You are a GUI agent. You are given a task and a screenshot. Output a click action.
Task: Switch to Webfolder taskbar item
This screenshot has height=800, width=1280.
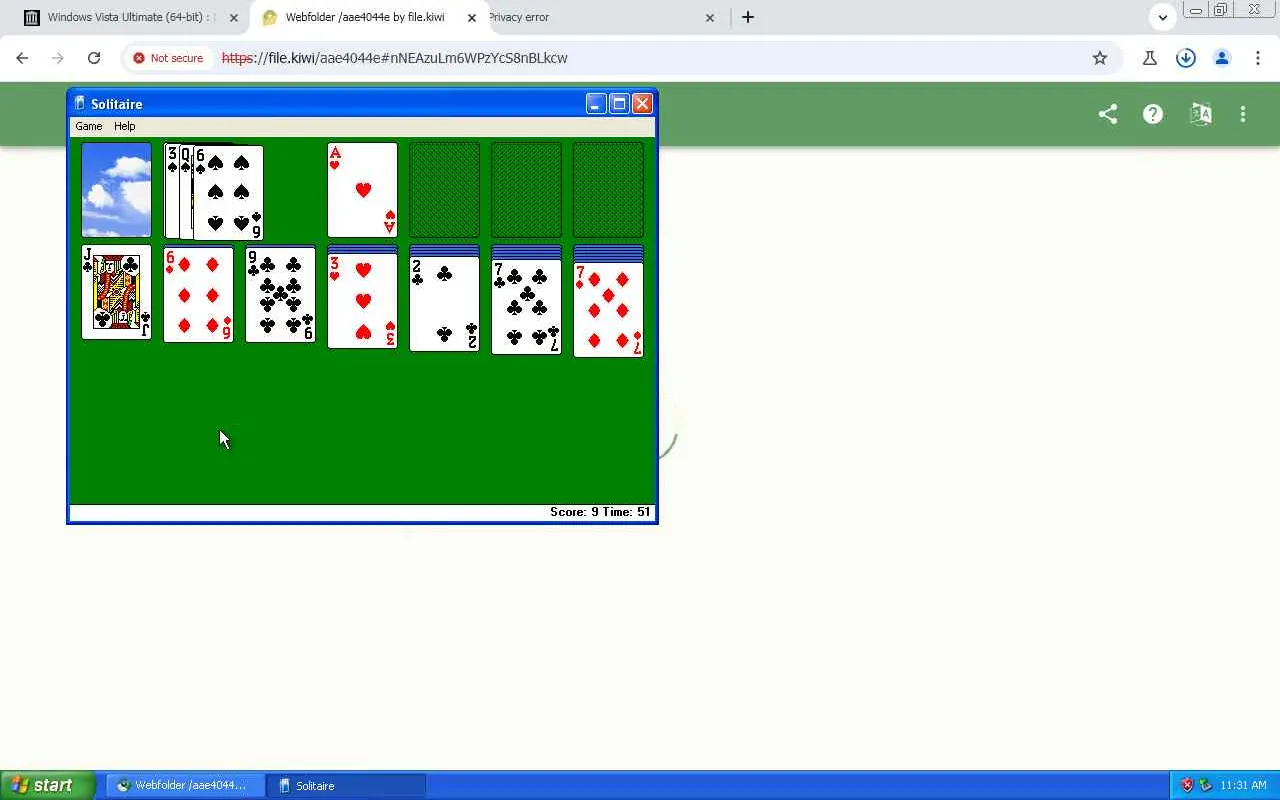point(185,785)
